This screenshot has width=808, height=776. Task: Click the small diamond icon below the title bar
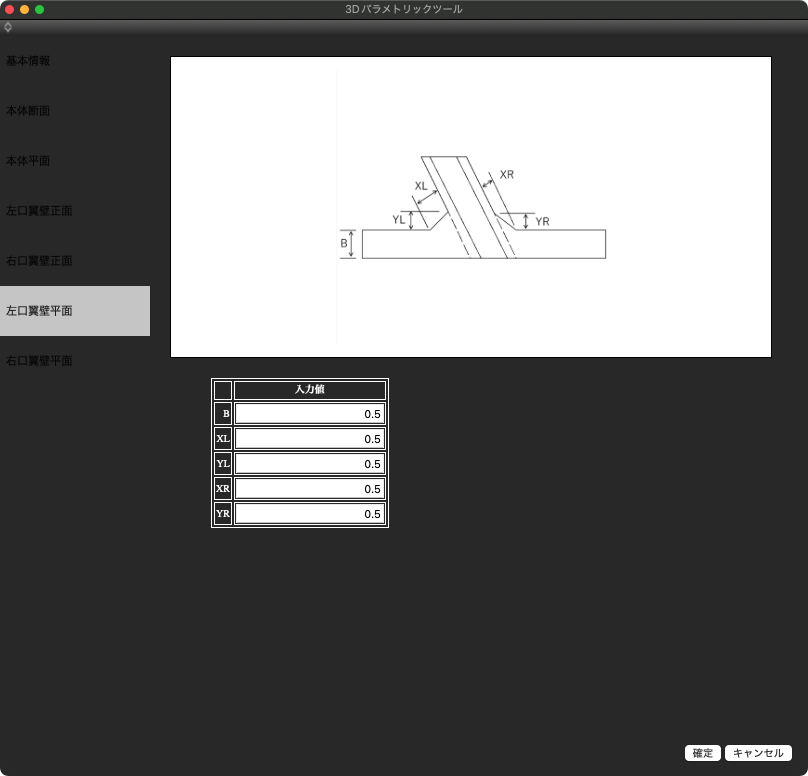point(8,27)
